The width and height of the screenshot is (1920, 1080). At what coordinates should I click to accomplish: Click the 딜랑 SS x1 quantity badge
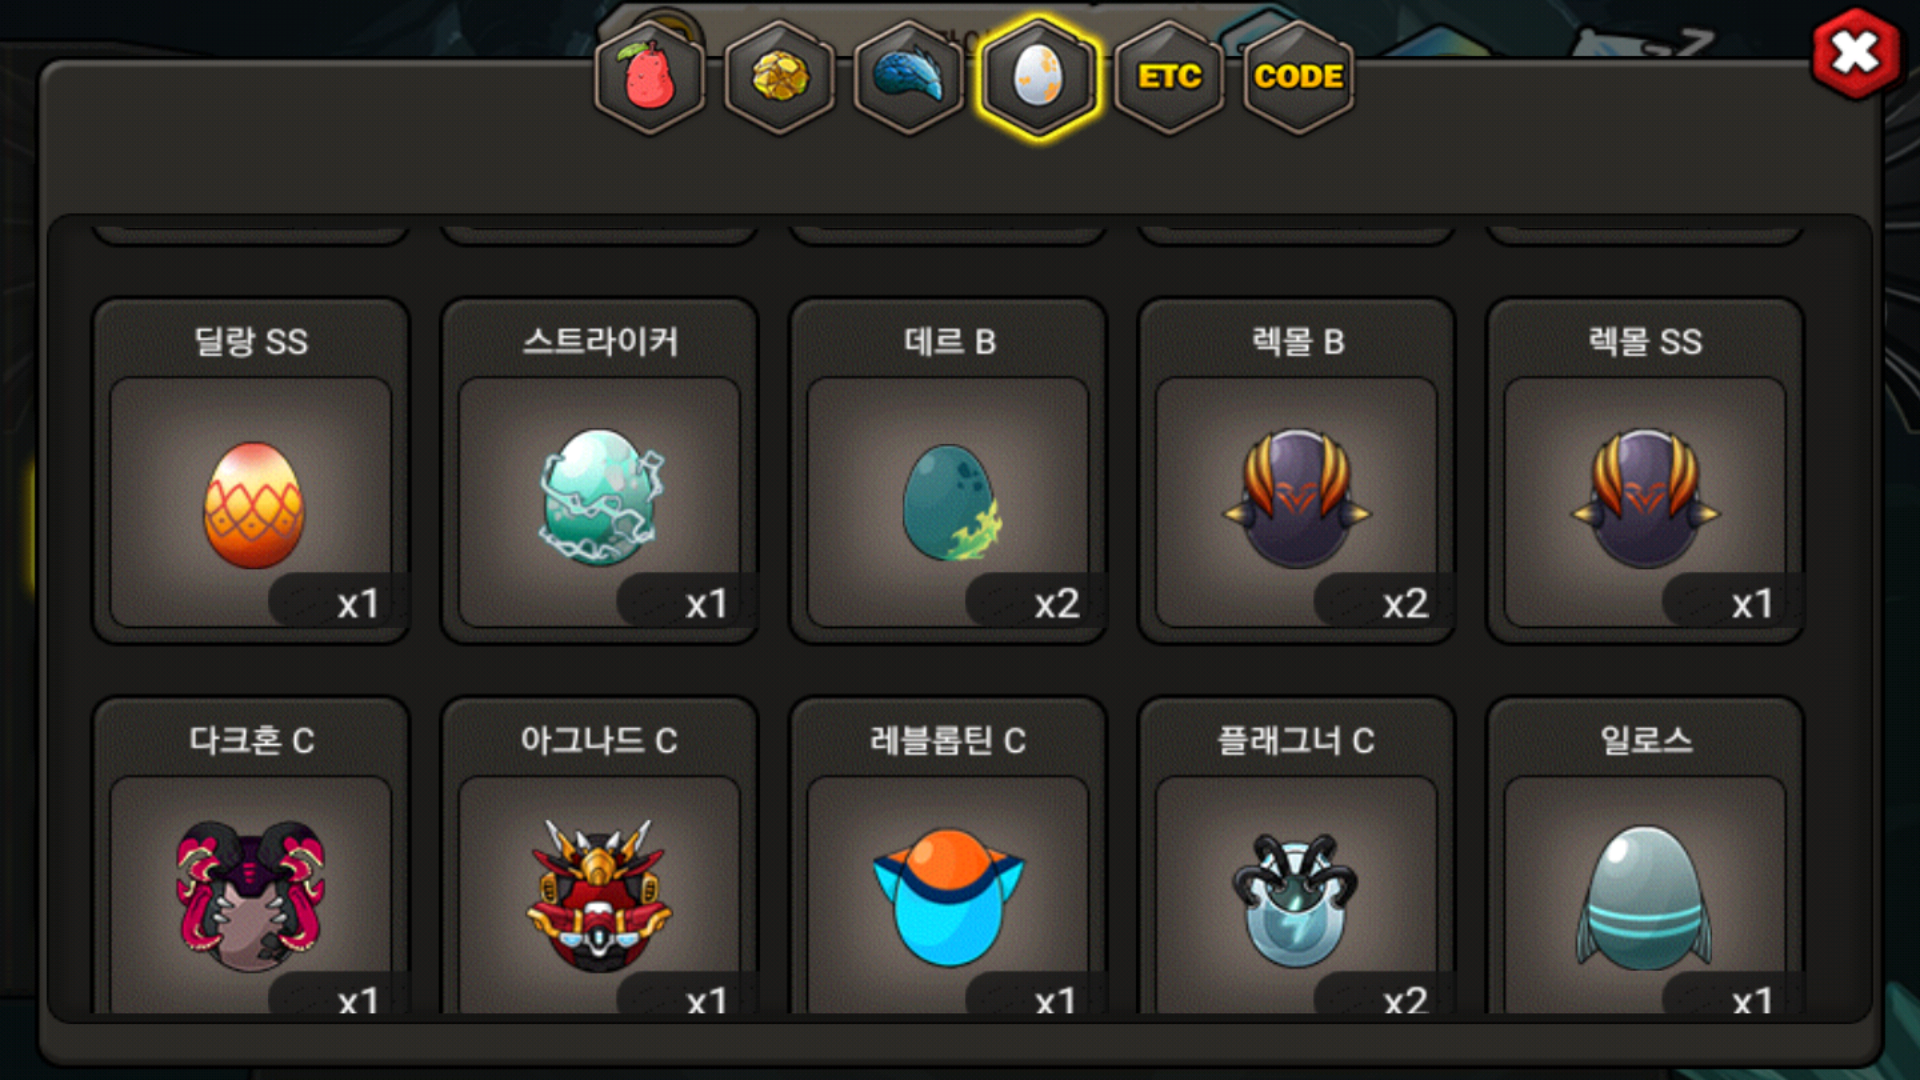click(338, 602)
